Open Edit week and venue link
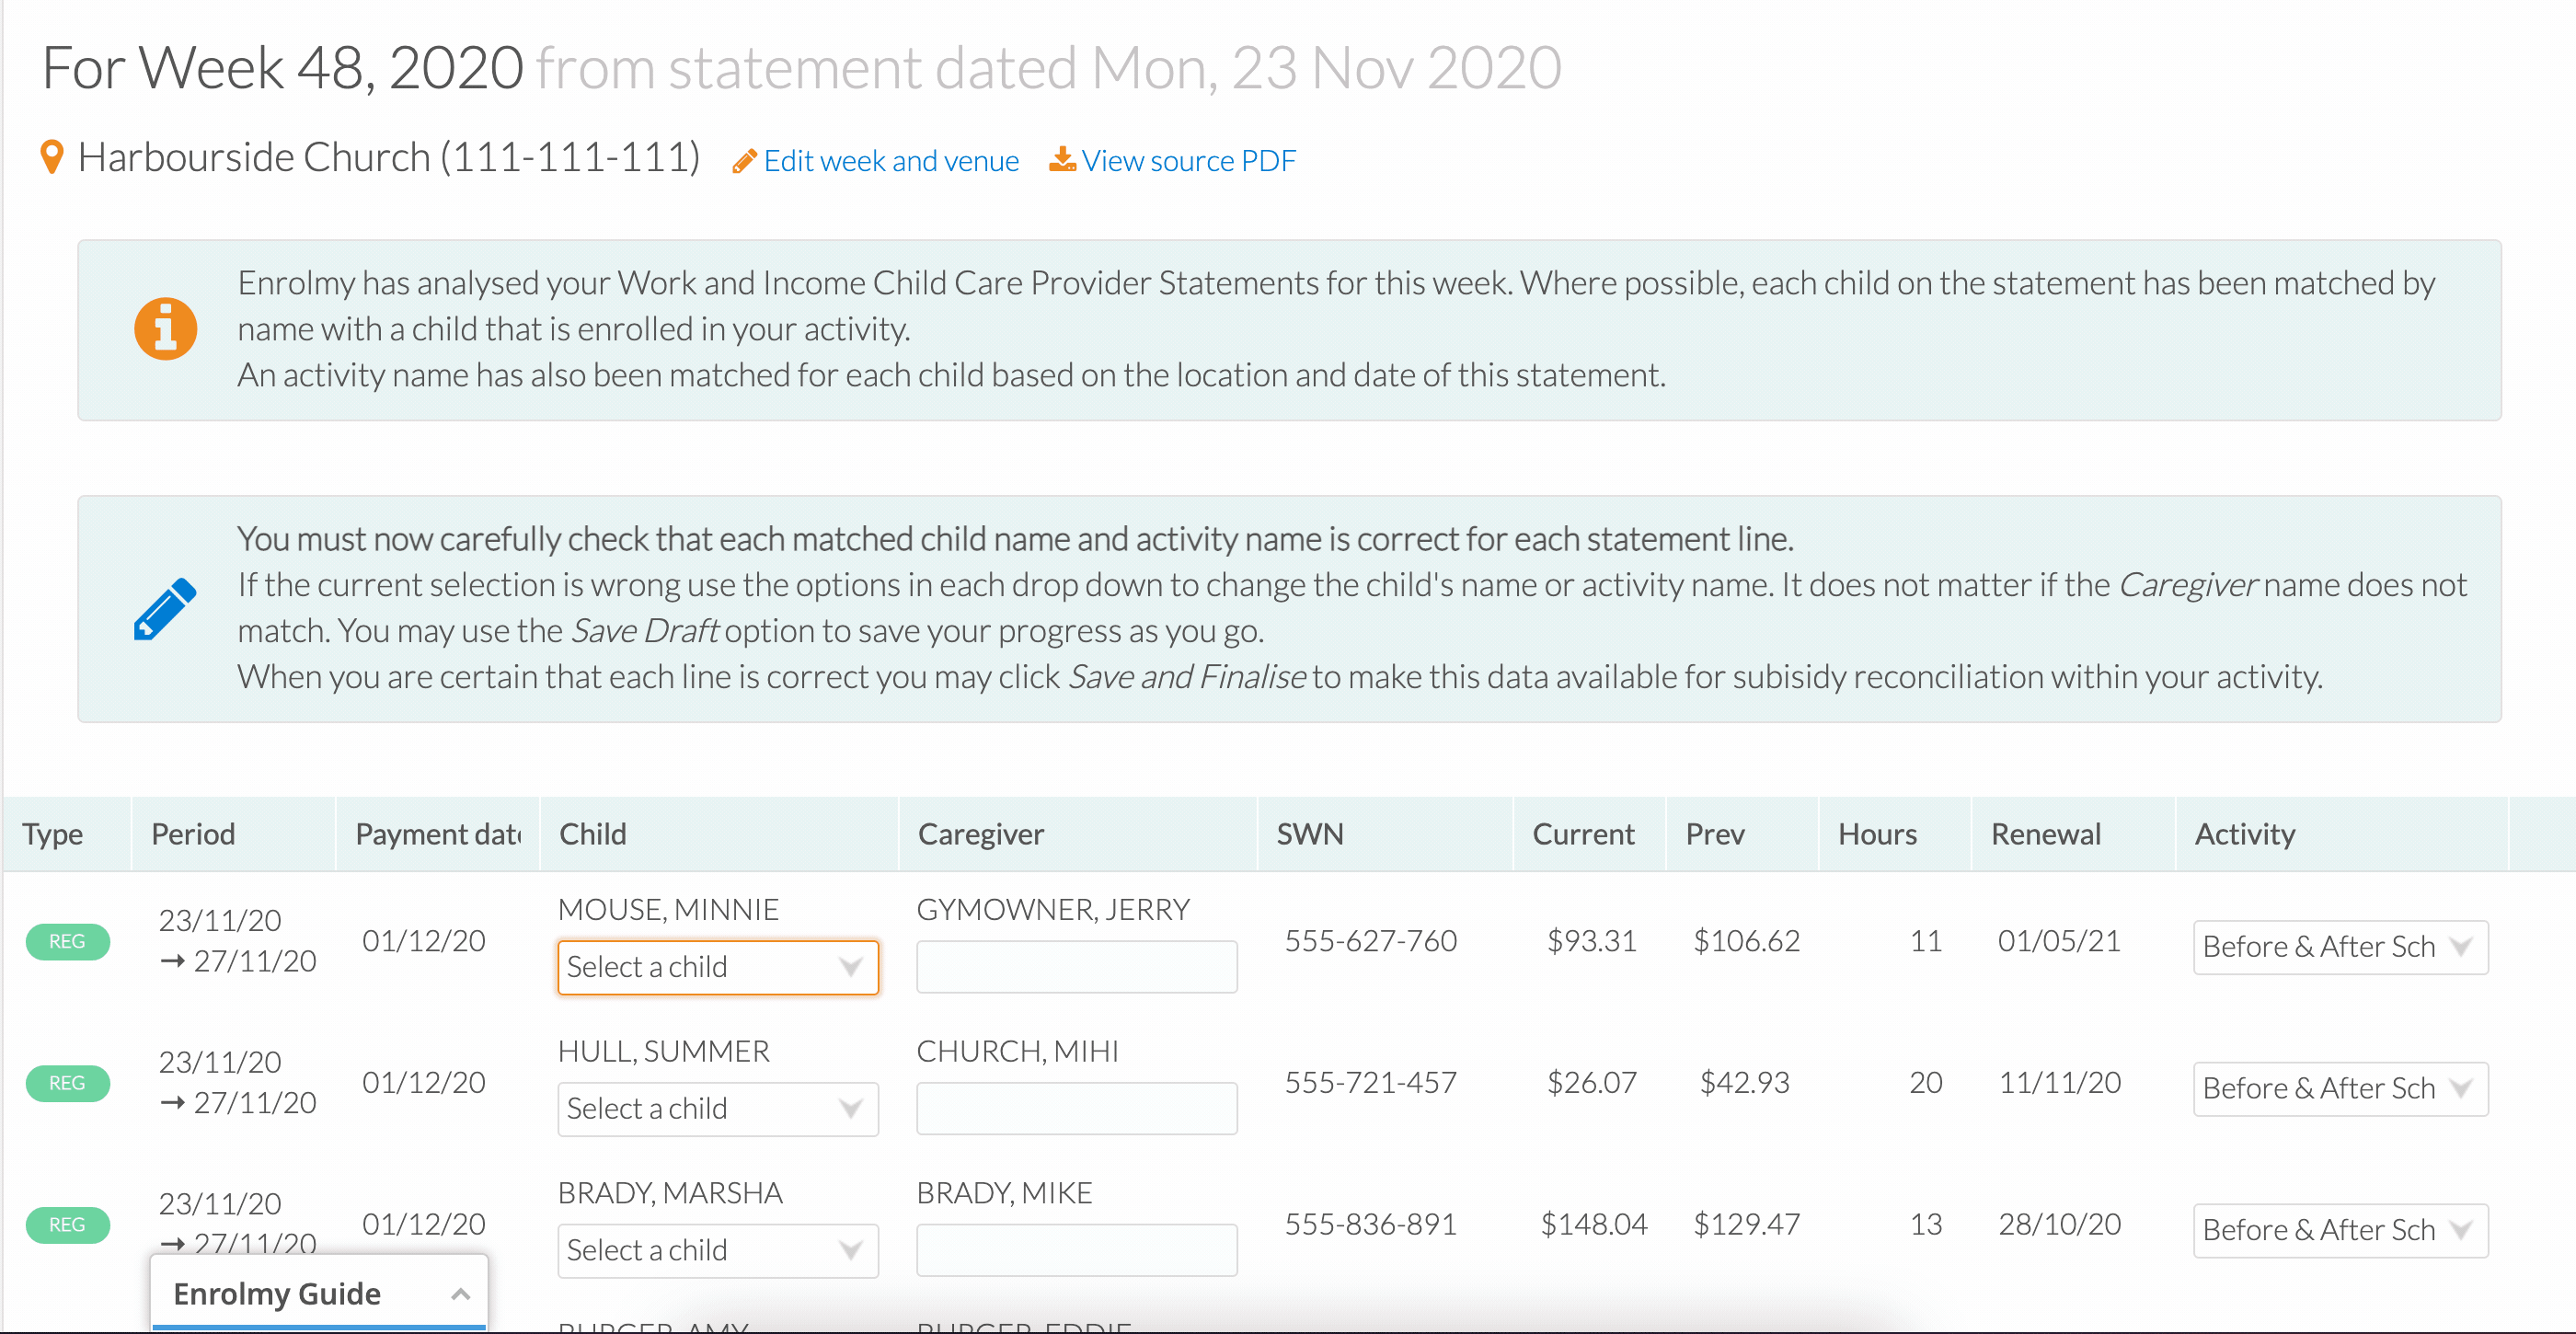This screenshot has width=2576, height=1334. (x=891, y=161)
